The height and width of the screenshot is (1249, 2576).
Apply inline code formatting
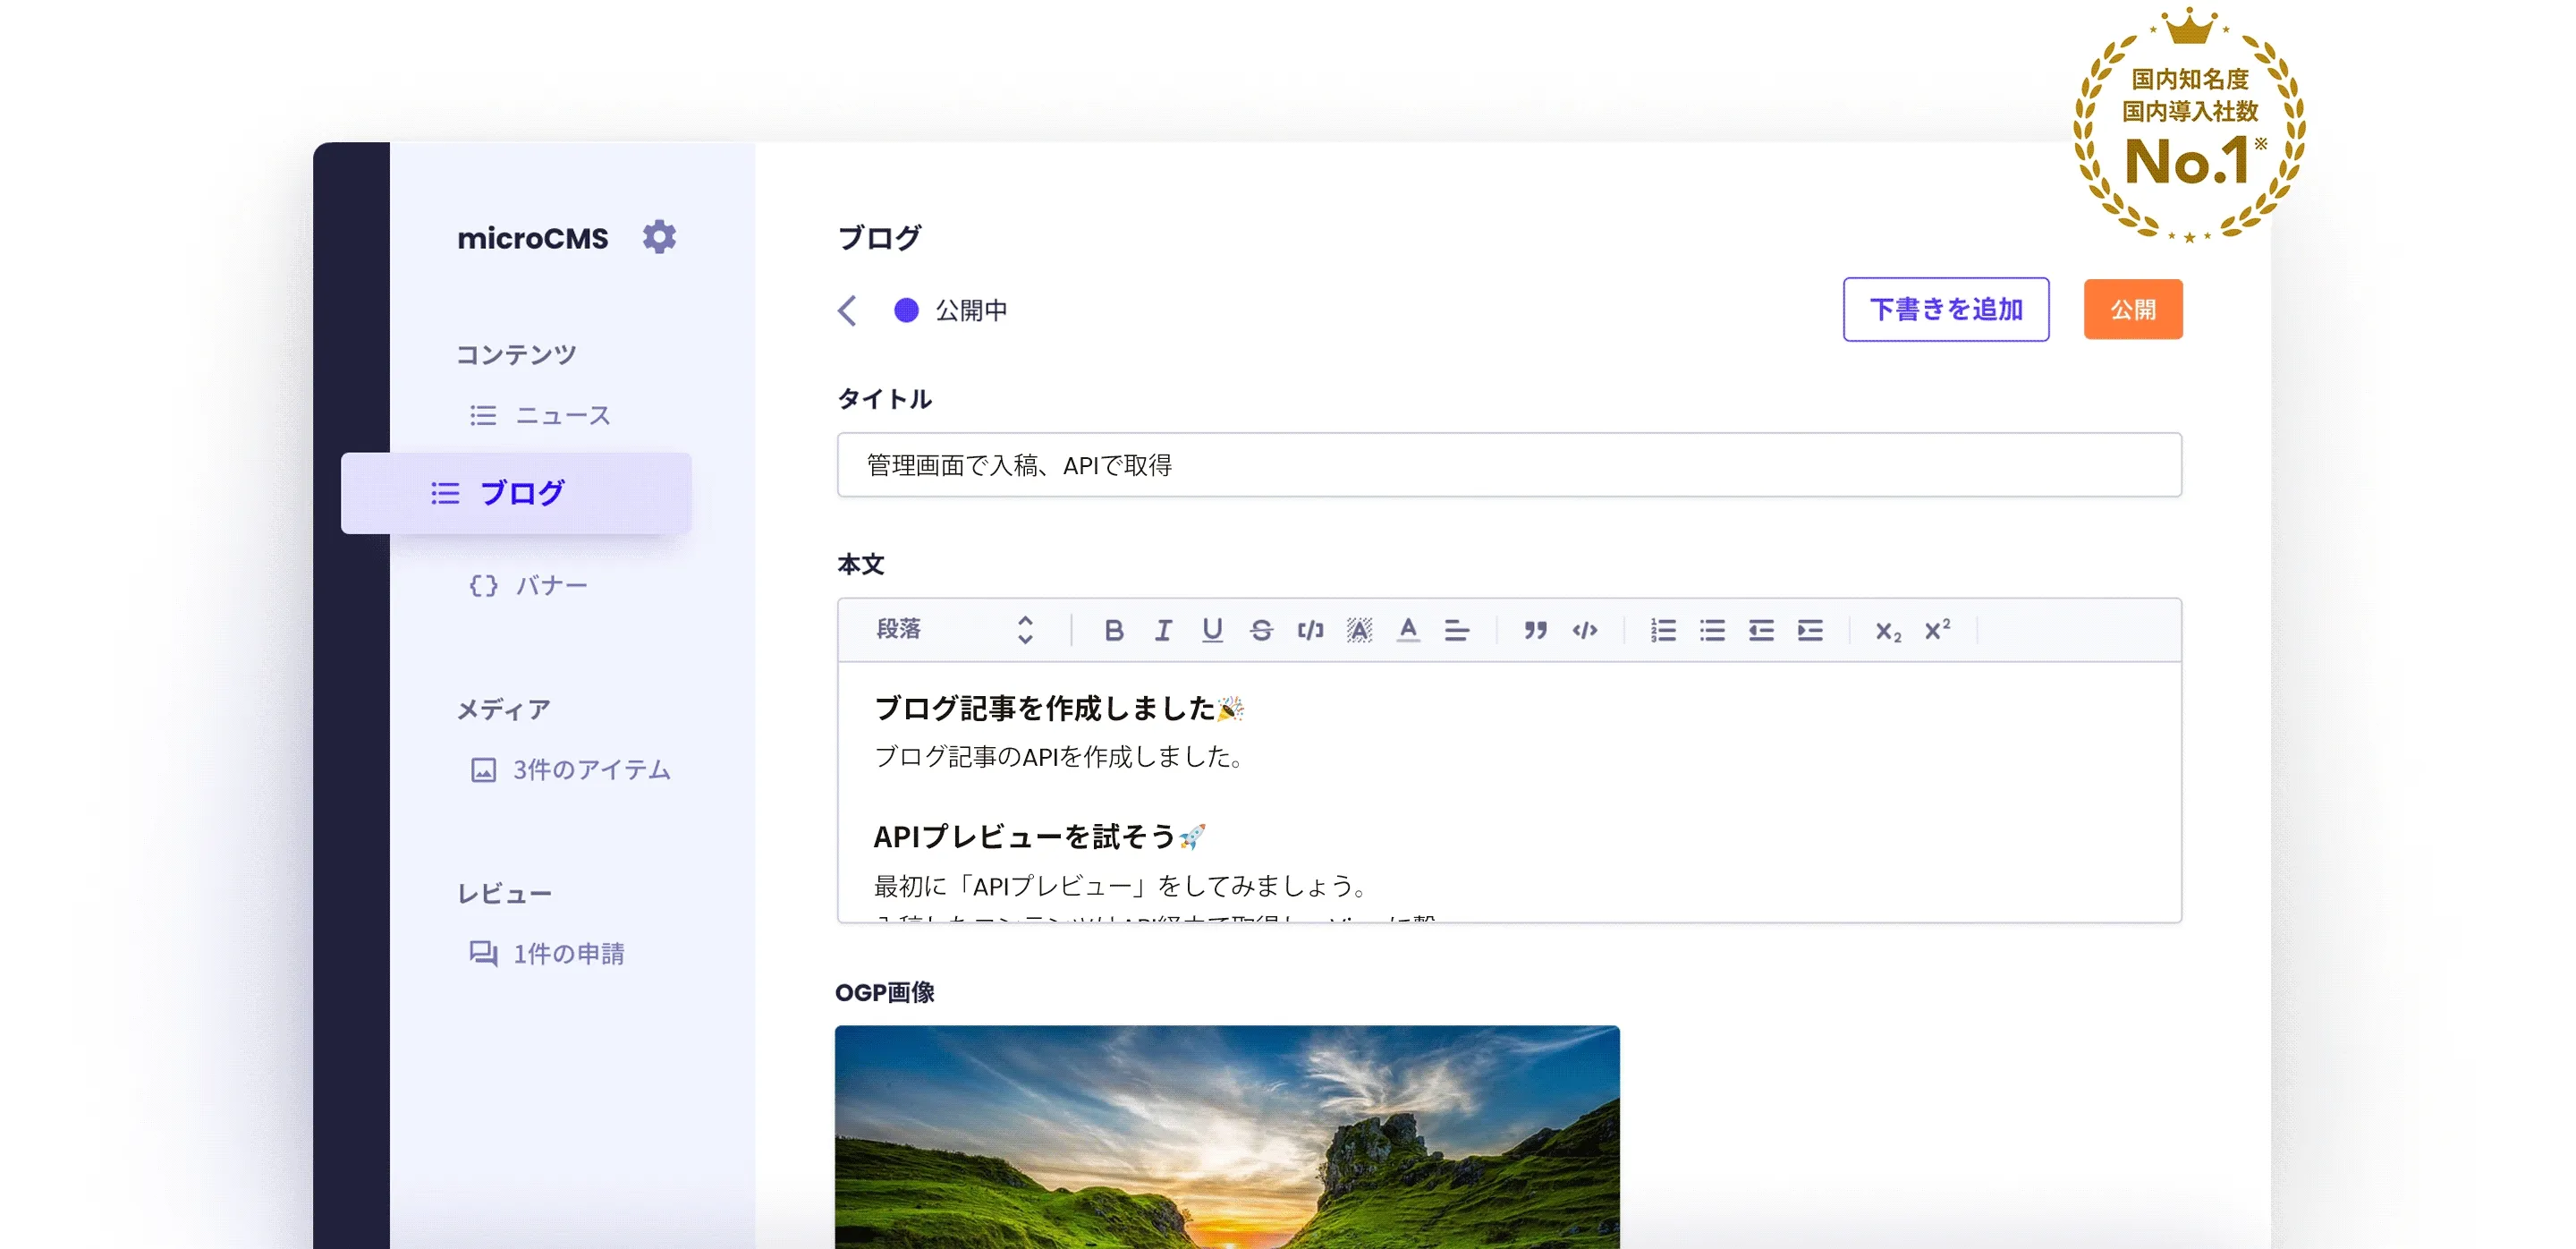(x=1310, y=630)
